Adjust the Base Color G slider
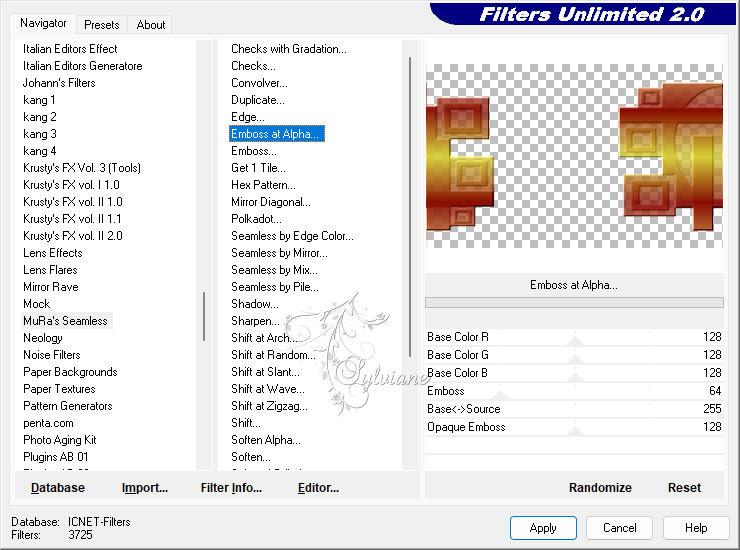Image resolution: width=740 pixels, height=550 pixels. click(x=574, y=355)
